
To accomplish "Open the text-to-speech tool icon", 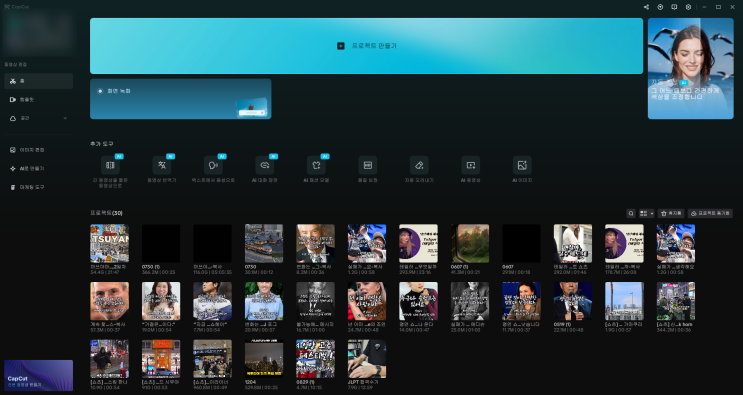I will coord(213,165).
